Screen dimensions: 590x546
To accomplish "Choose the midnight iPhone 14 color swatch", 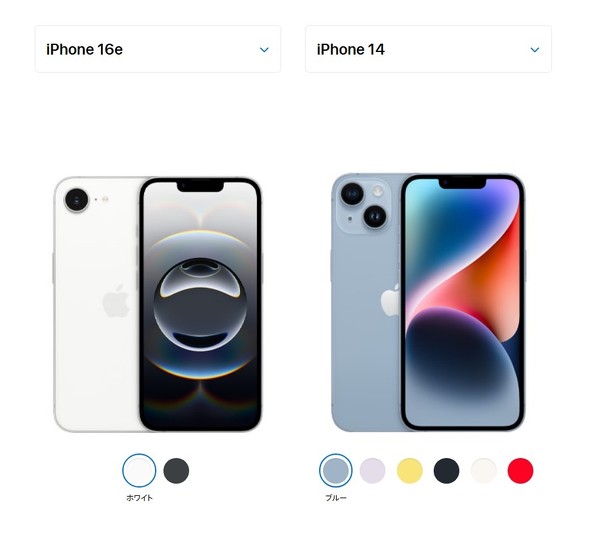I will point(447,470).
